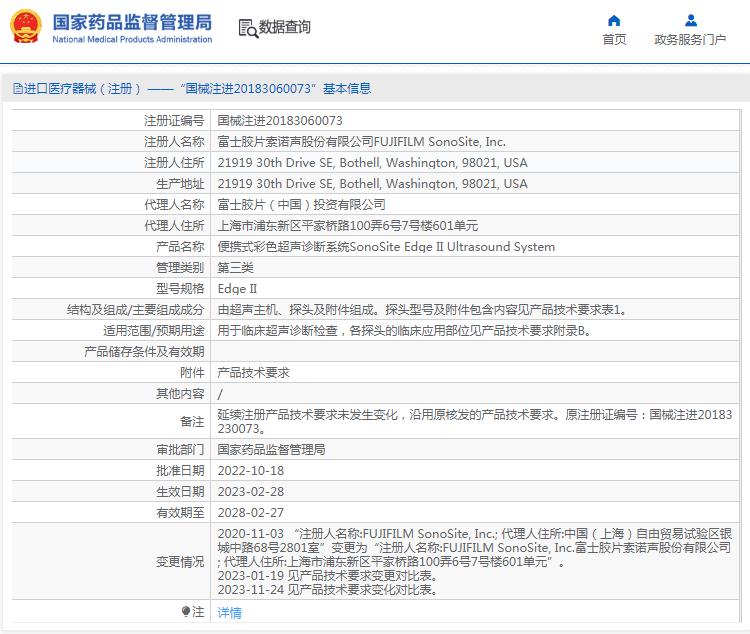The height and width of the screenshot is (634, 750).
Task: Select the 代理人名称 label
Action: pos(174,205)
